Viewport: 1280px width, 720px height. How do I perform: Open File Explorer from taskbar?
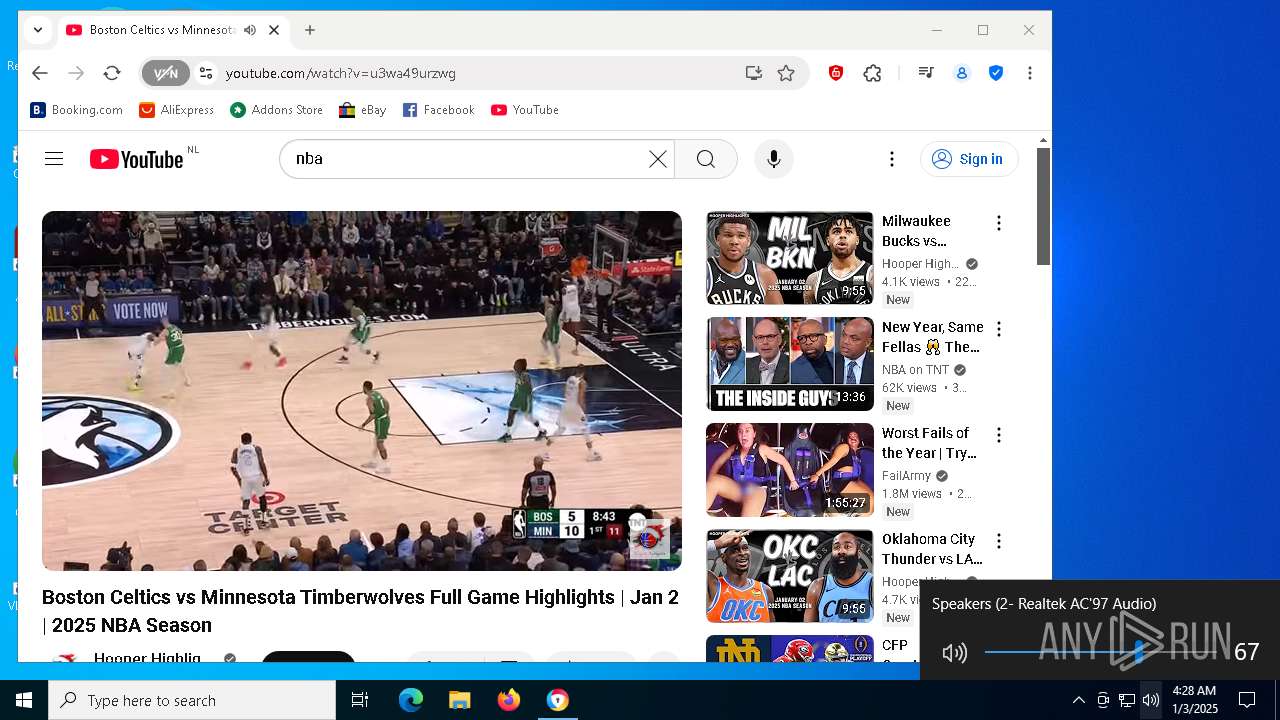coord(459,700)
